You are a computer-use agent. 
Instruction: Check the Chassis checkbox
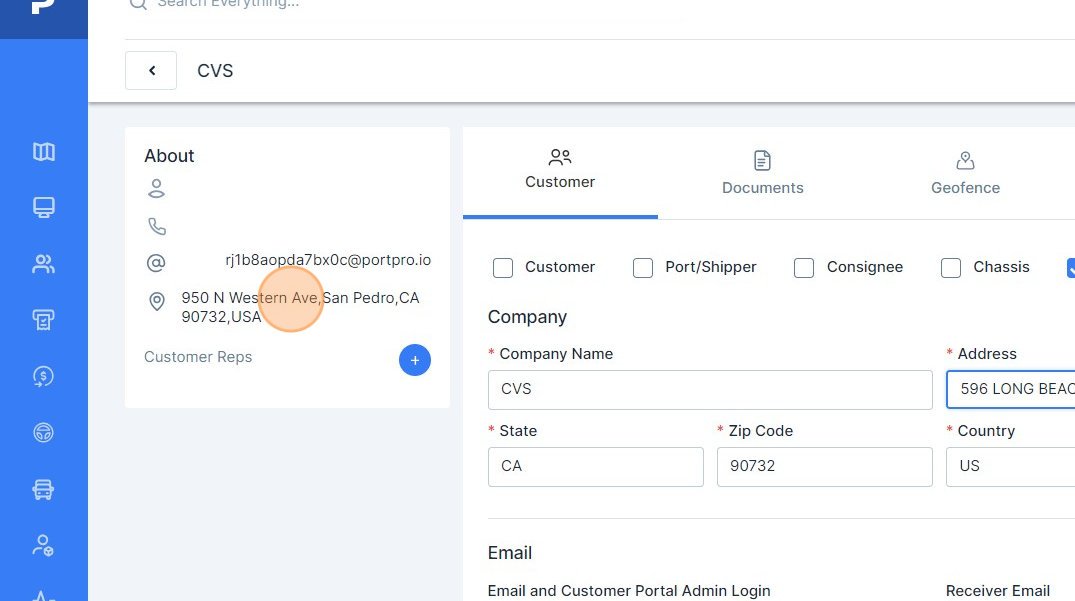(x=951, y=268)
